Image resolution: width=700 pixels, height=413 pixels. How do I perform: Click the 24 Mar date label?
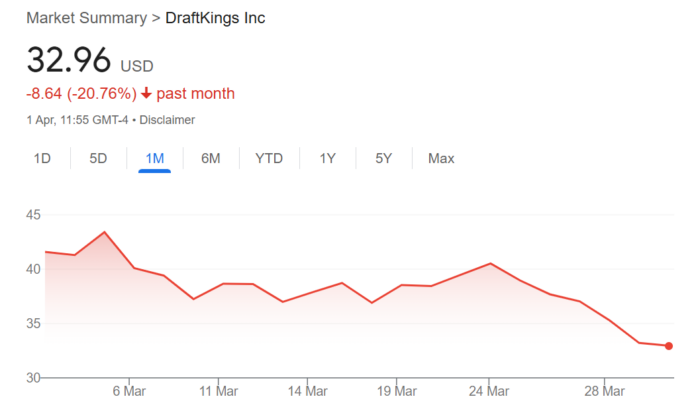[x=488, y=390]
